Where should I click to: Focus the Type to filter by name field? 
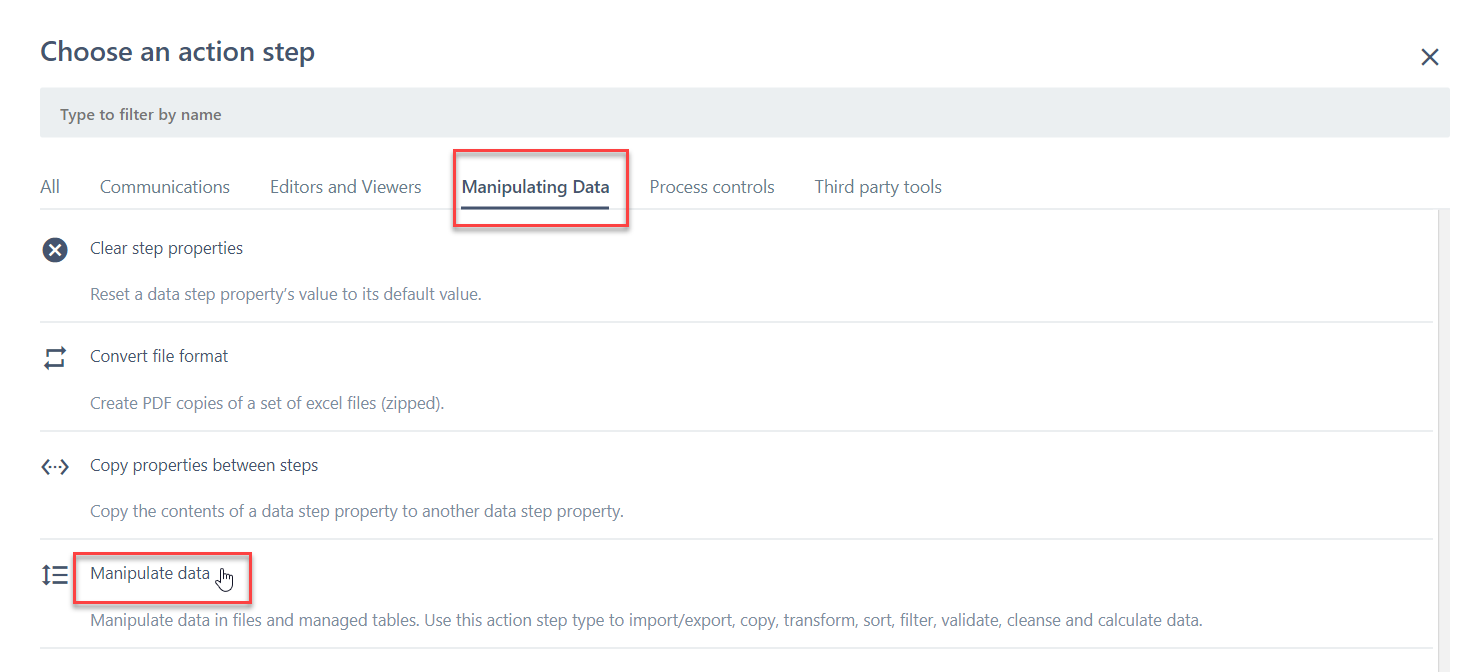click(x=744, y=114)
